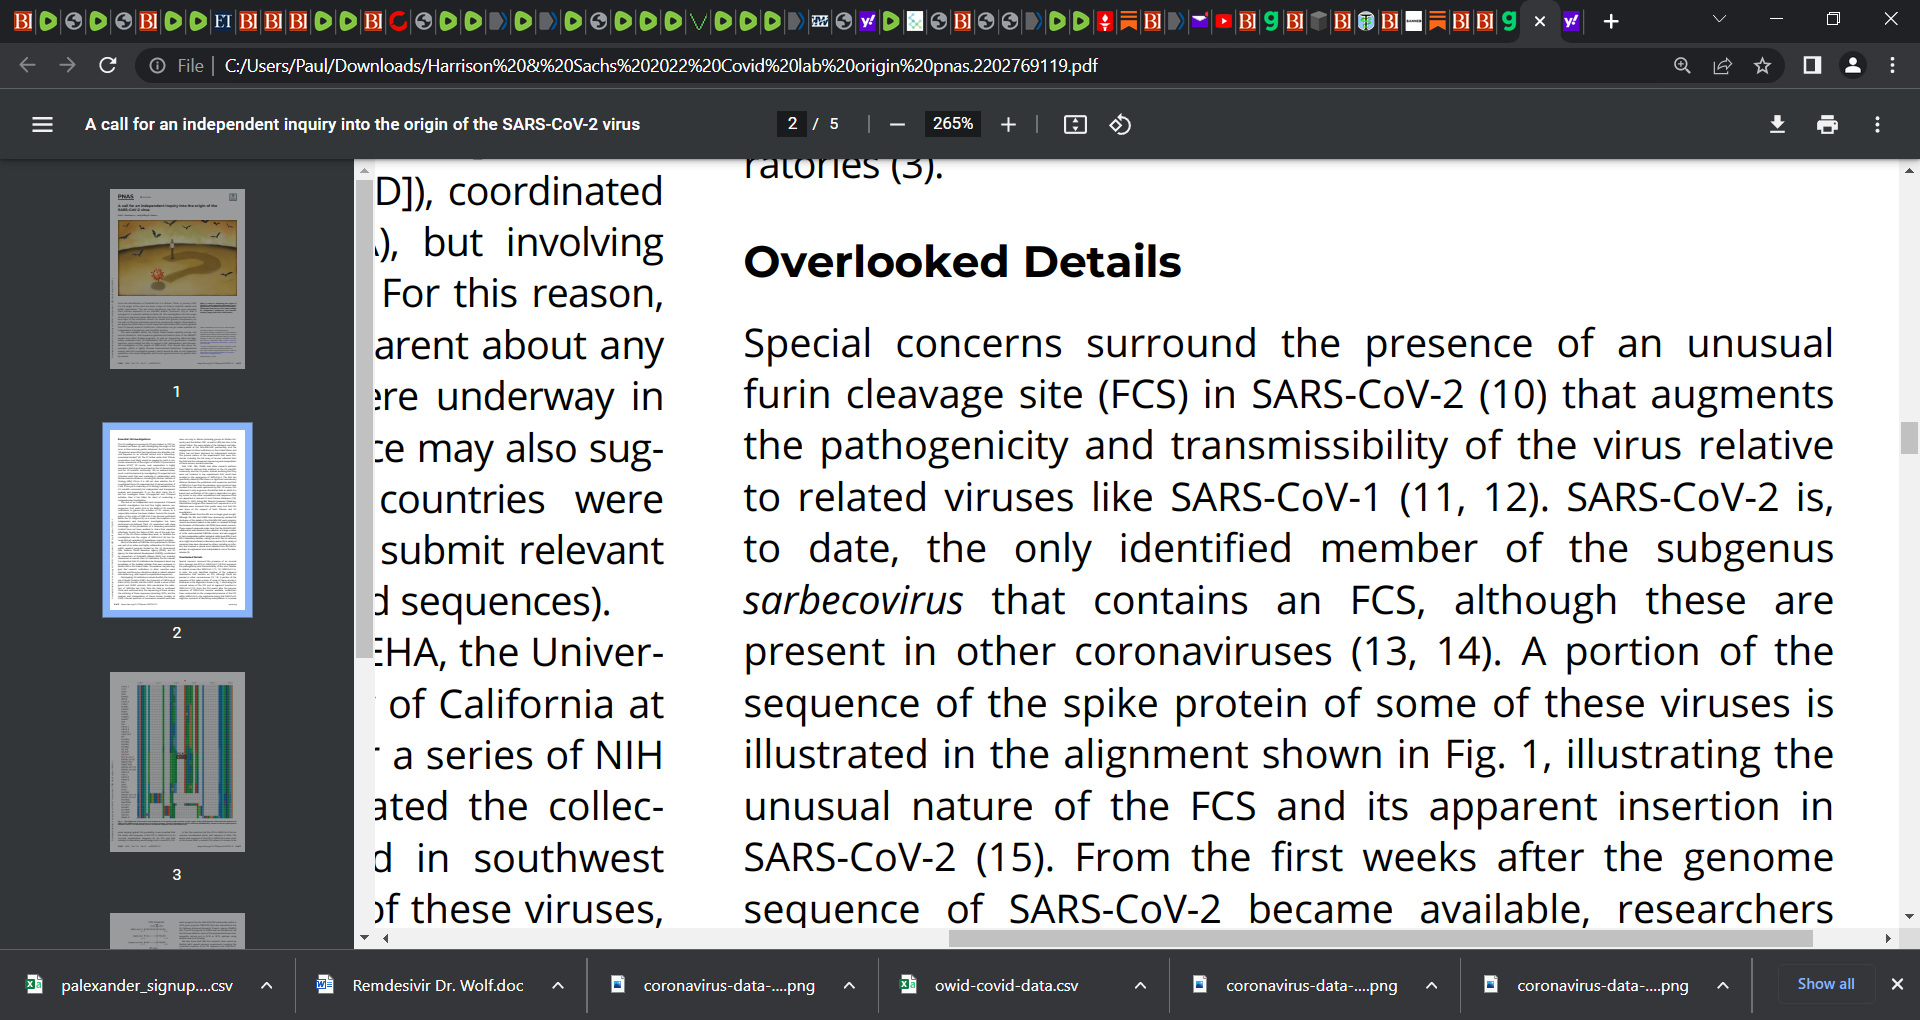The width and height of the screenshot is (1920, 1020).
Task: Print the PDF document
Action: point(1827,124)
